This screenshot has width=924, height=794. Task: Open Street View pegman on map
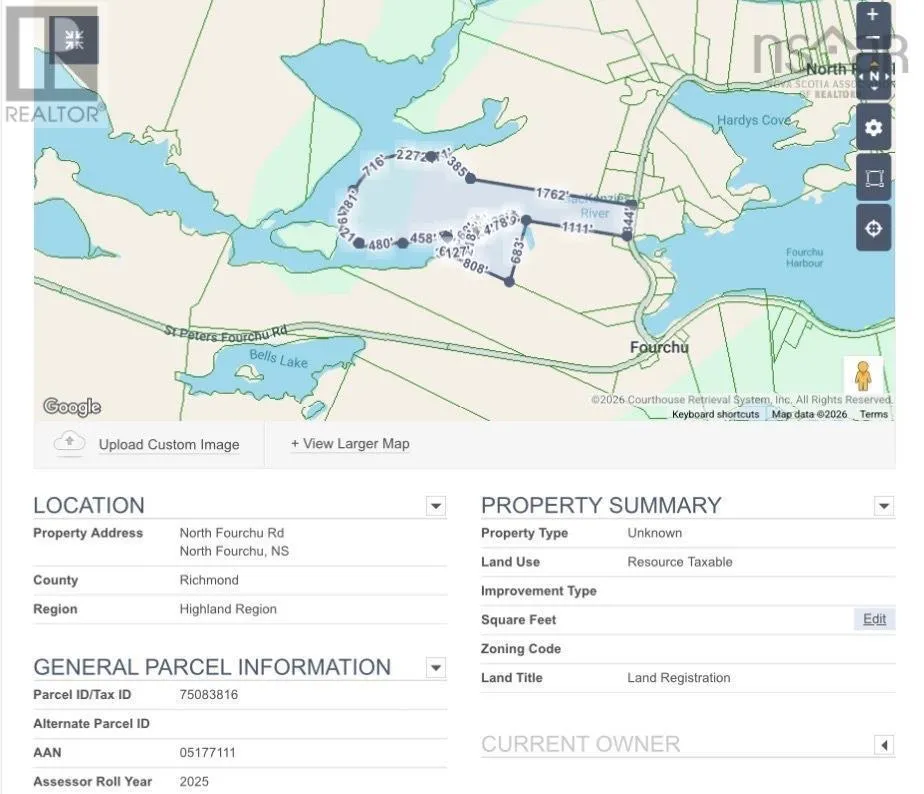coord(863,376)
